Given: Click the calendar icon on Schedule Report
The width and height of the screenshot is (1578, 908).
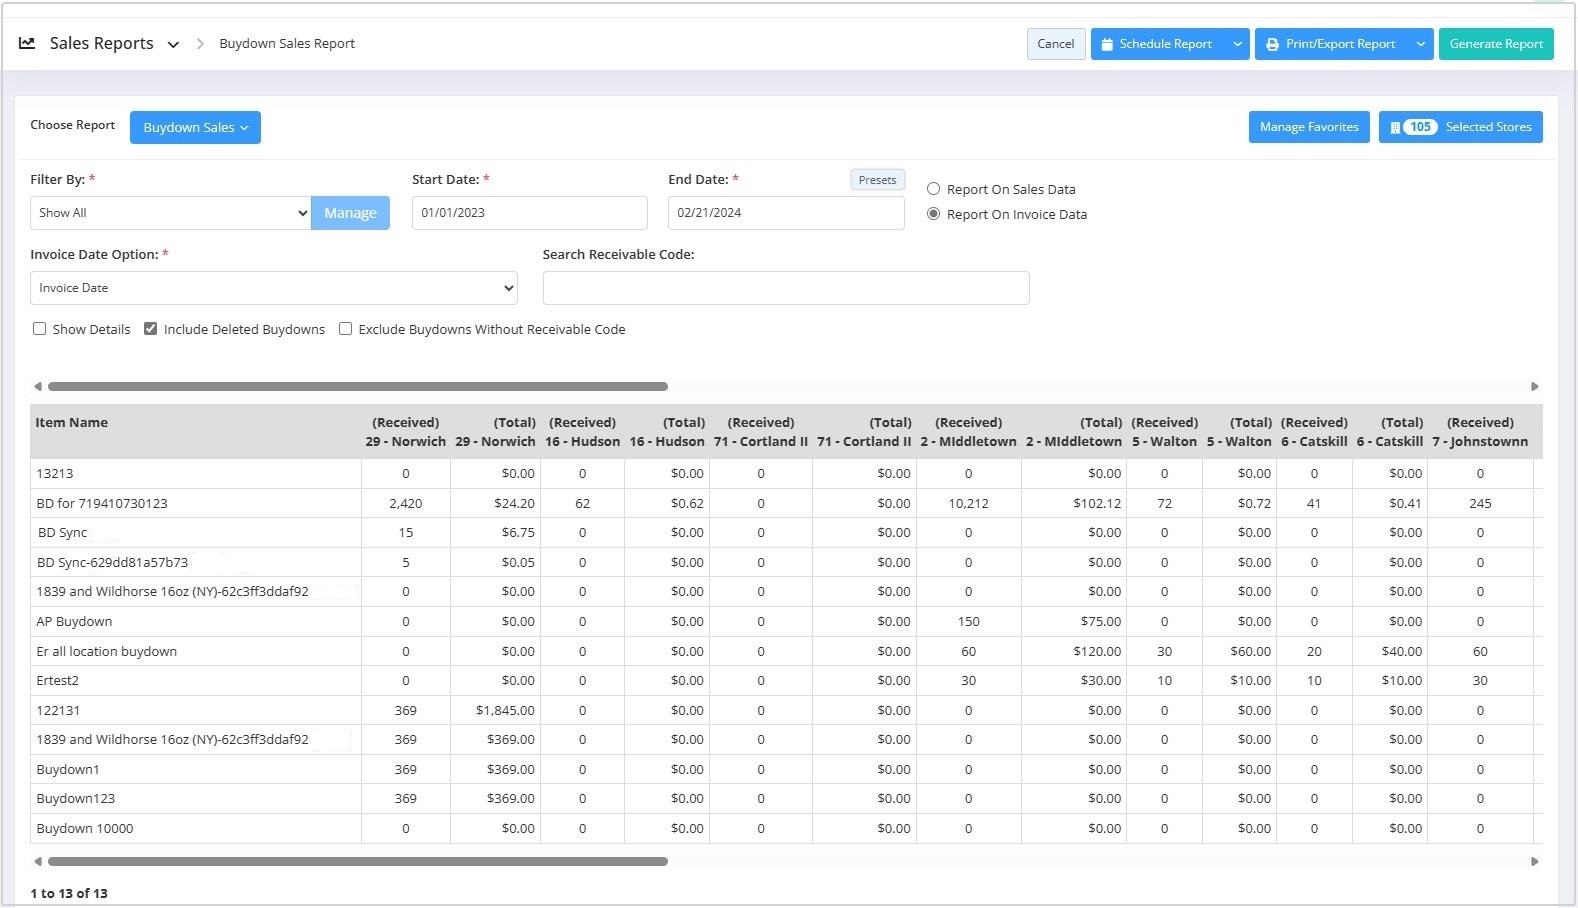Looking at the screenshot, I should point(1107,44).
